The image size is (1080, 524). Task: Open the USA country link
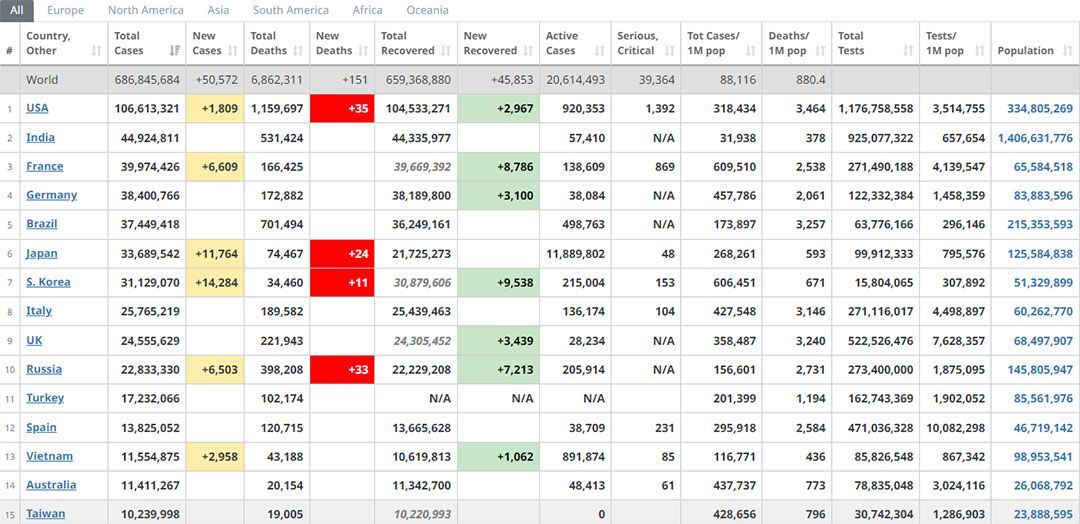(37, 108)
